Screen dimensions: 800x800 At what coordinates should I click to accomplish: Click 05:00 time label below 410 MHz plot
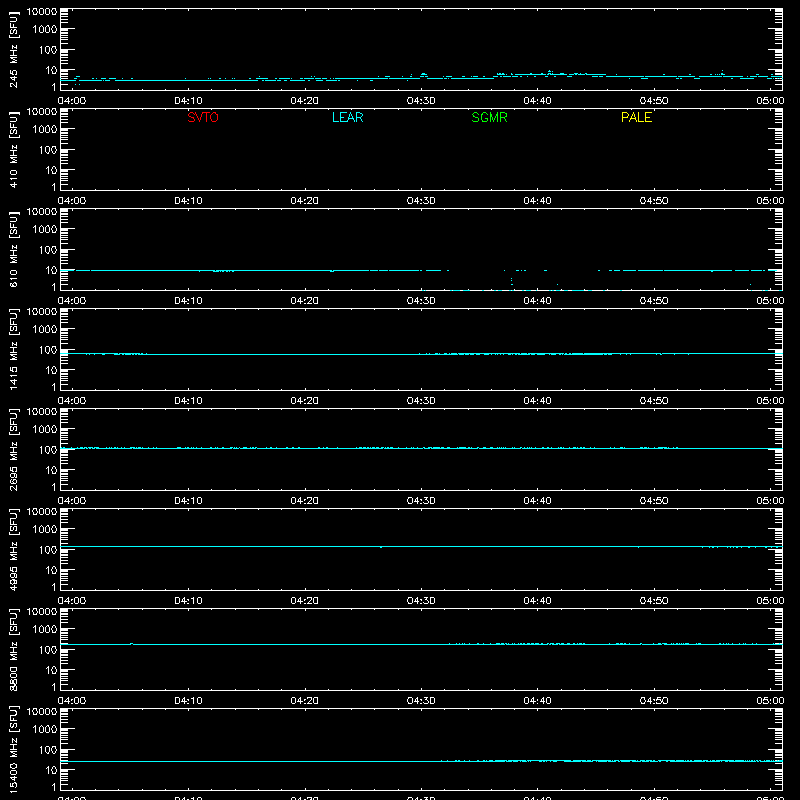coord(770,201)
